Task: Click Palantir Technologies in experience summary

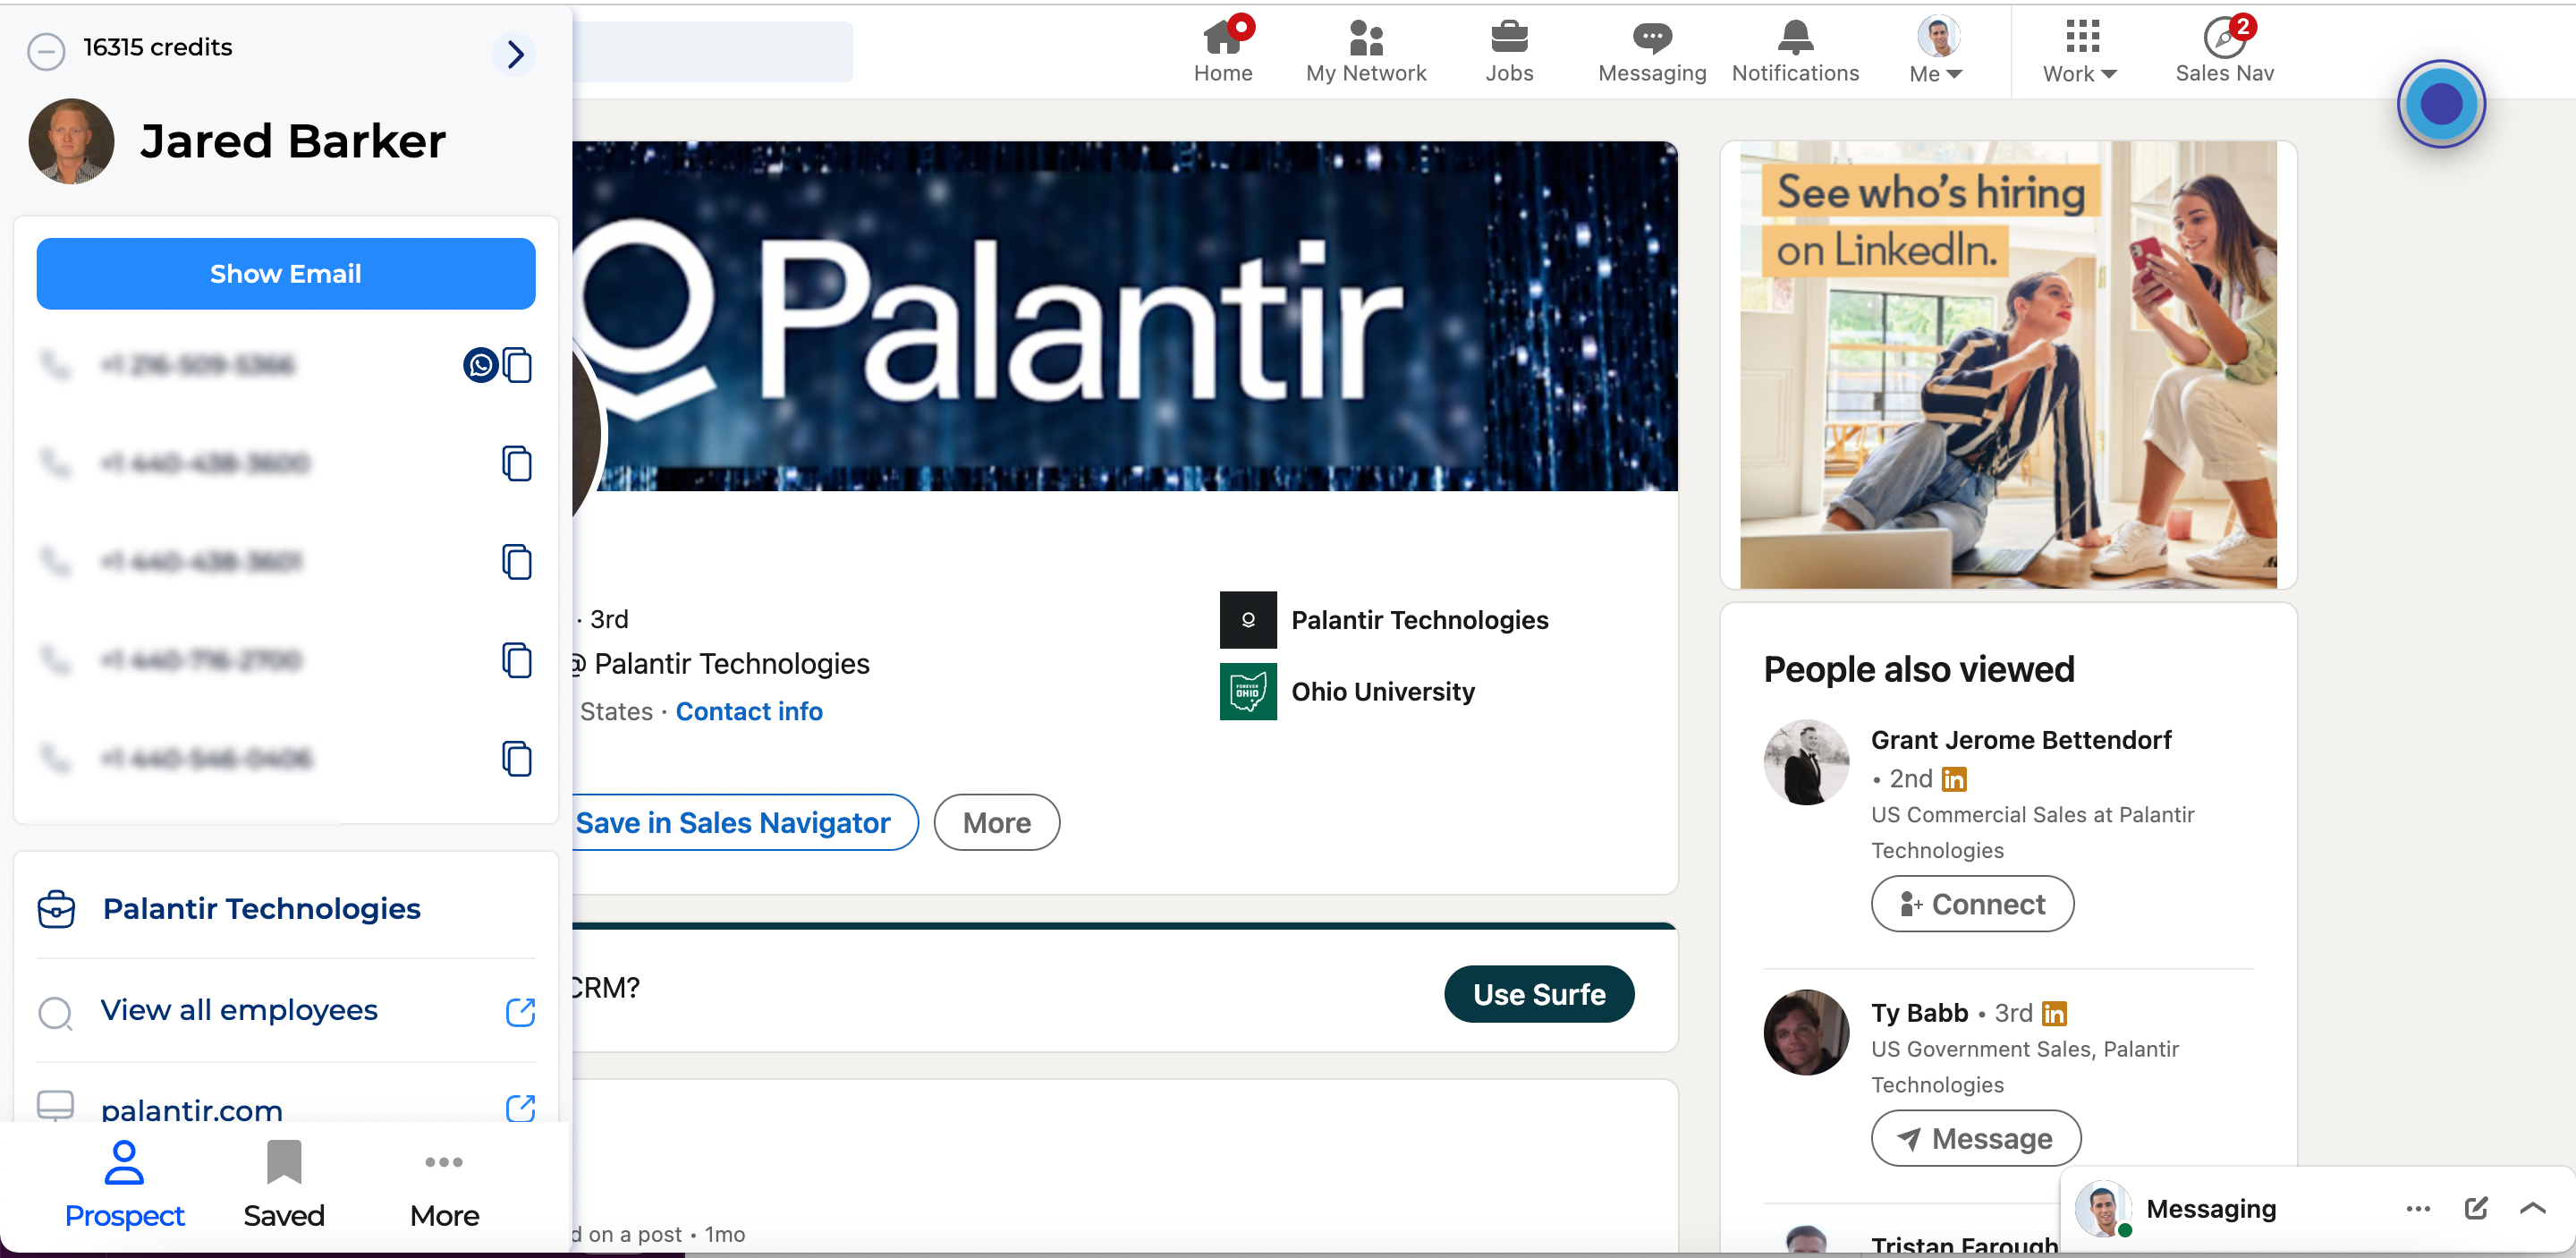Action: [1419, 620]
